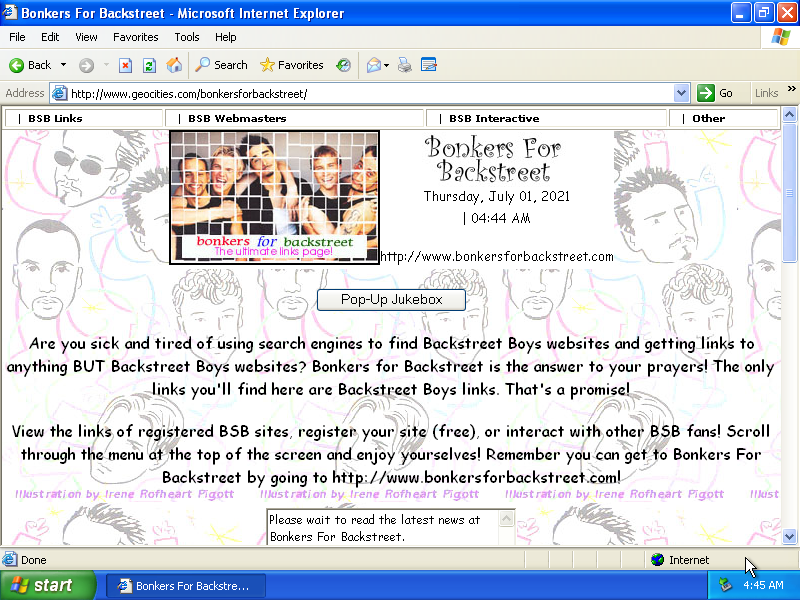Click the page's vertical scrollbar down arrow

[x=789, y=536]
